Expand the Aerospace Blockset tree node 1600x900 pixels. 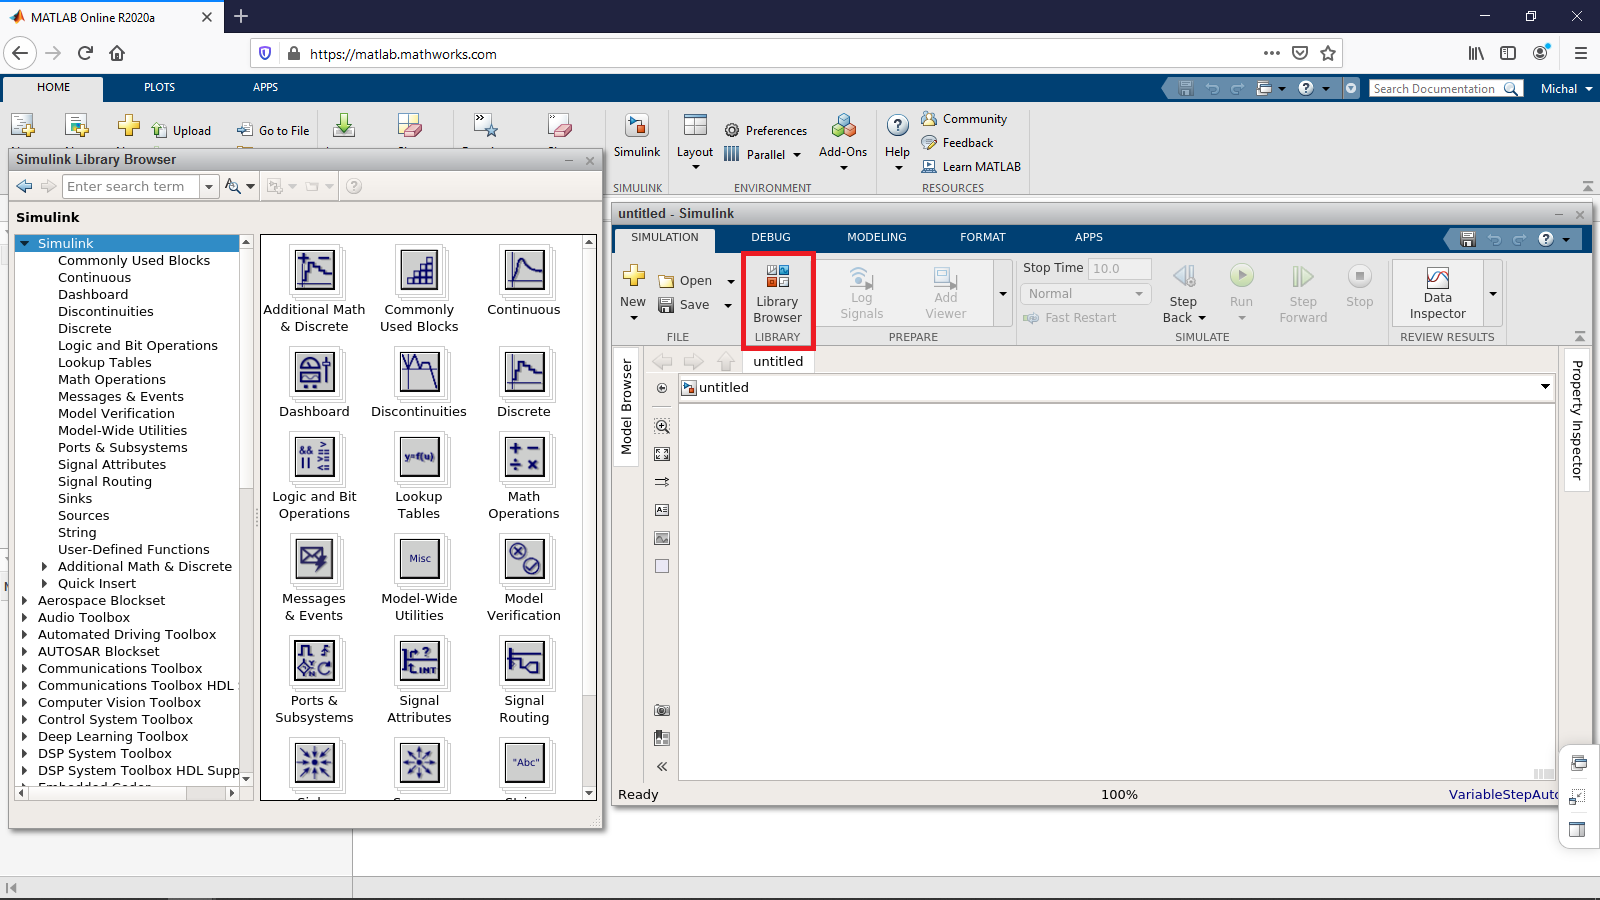24,600
